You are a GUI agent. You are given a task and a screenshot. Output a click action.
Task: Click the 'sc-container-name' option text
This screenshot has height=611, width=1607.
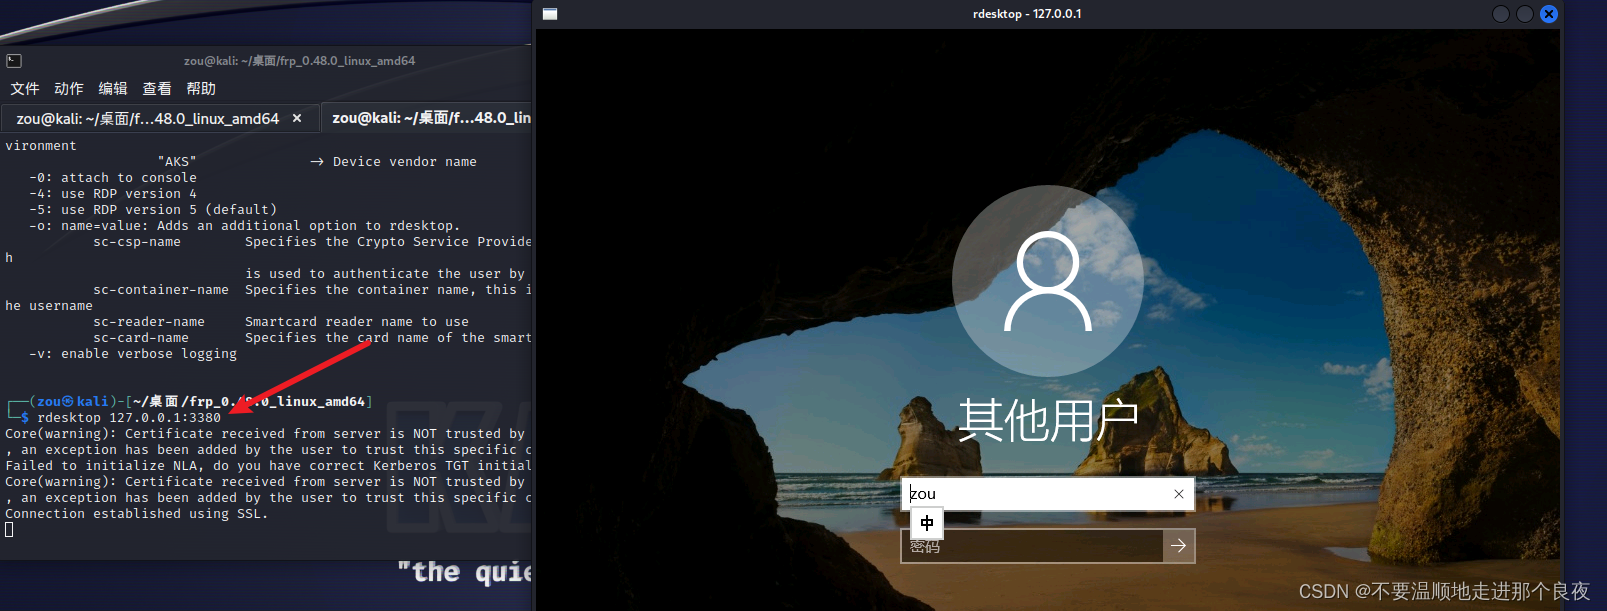point(161,290)
